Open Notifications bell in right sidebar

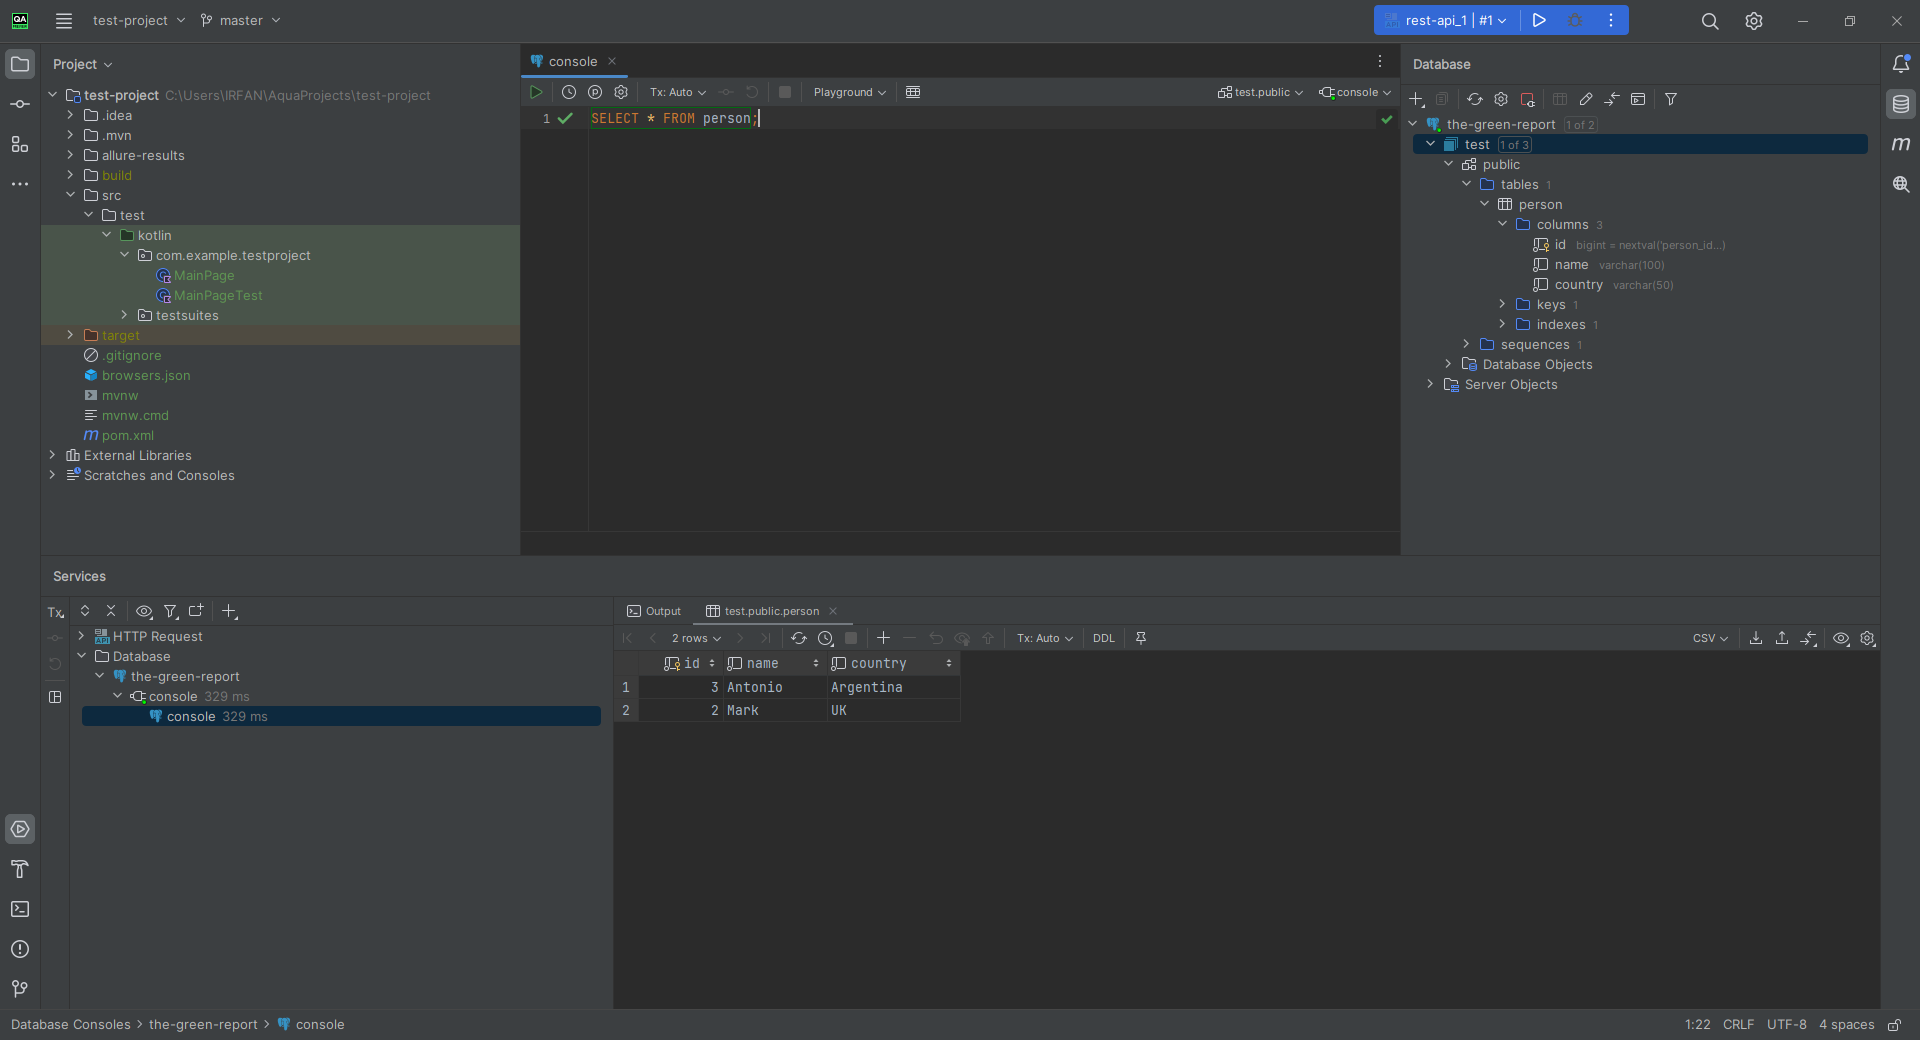coord(1901,64)
